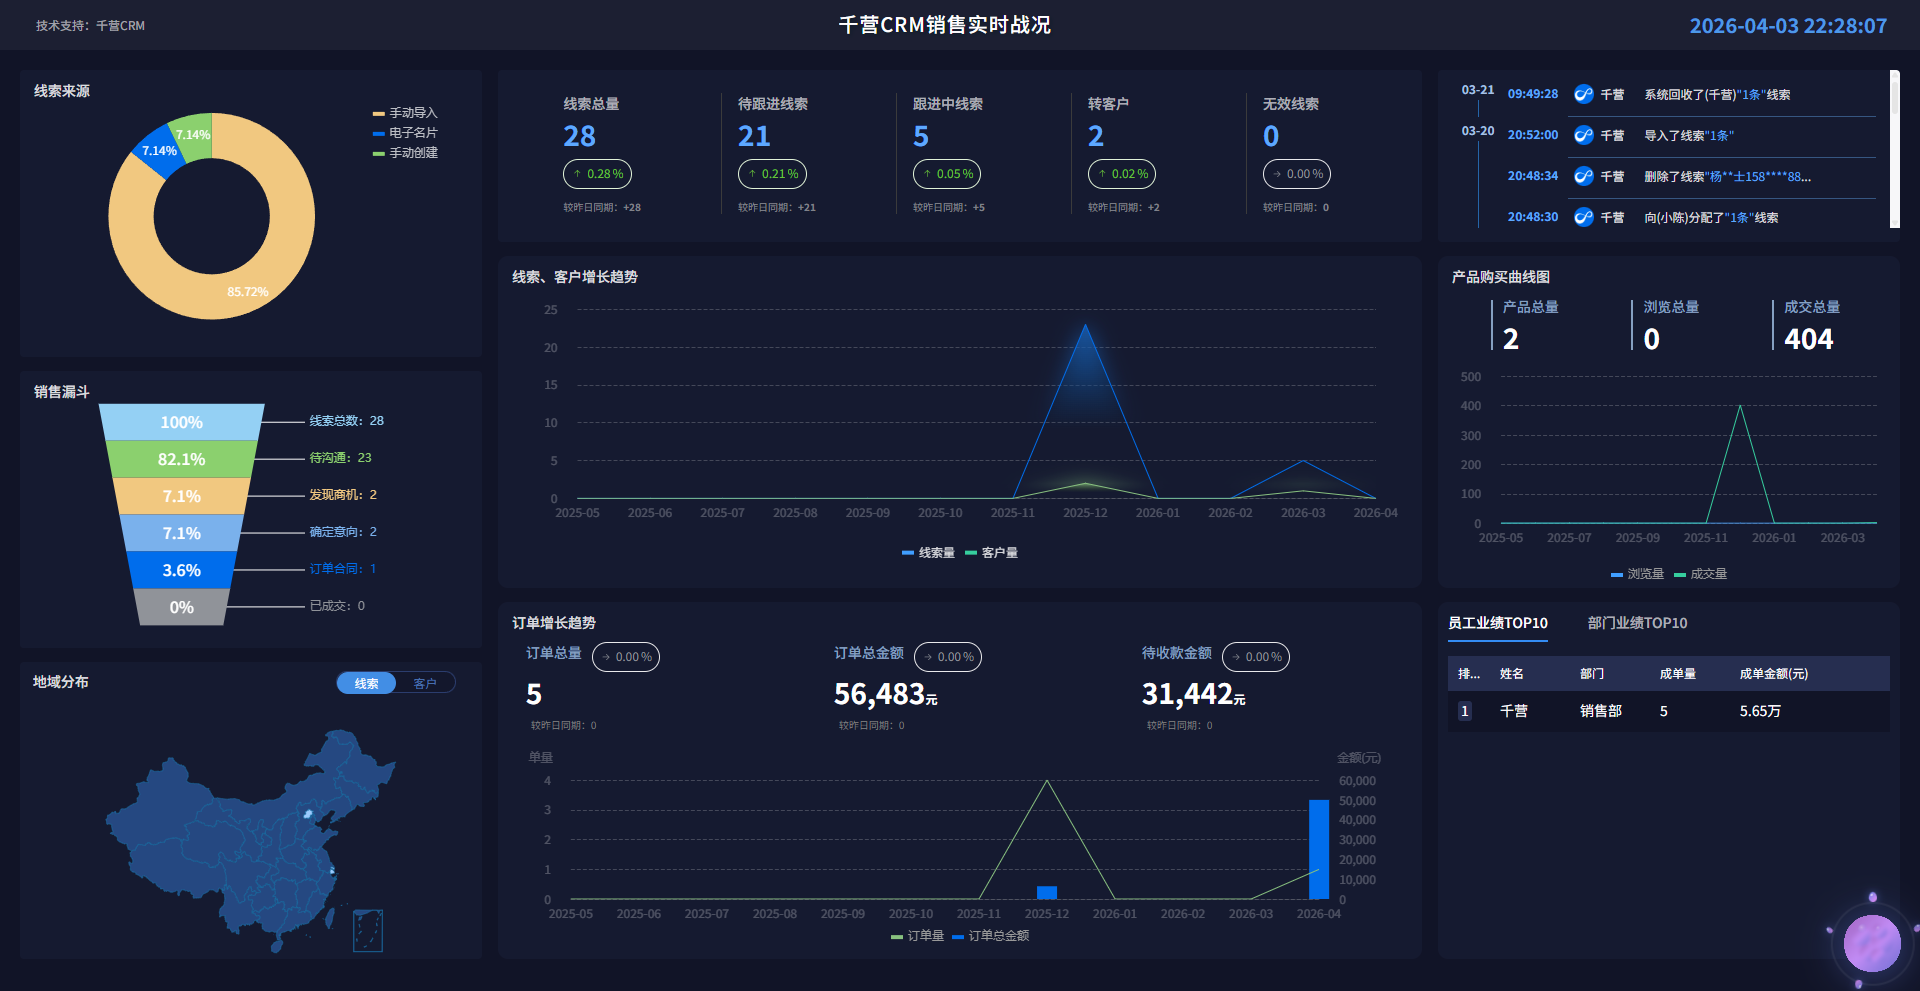This screenshot has height=991, width=1920.
Task: Hide the 电子名片 series in the donut legend
Action: pos(405,133)
